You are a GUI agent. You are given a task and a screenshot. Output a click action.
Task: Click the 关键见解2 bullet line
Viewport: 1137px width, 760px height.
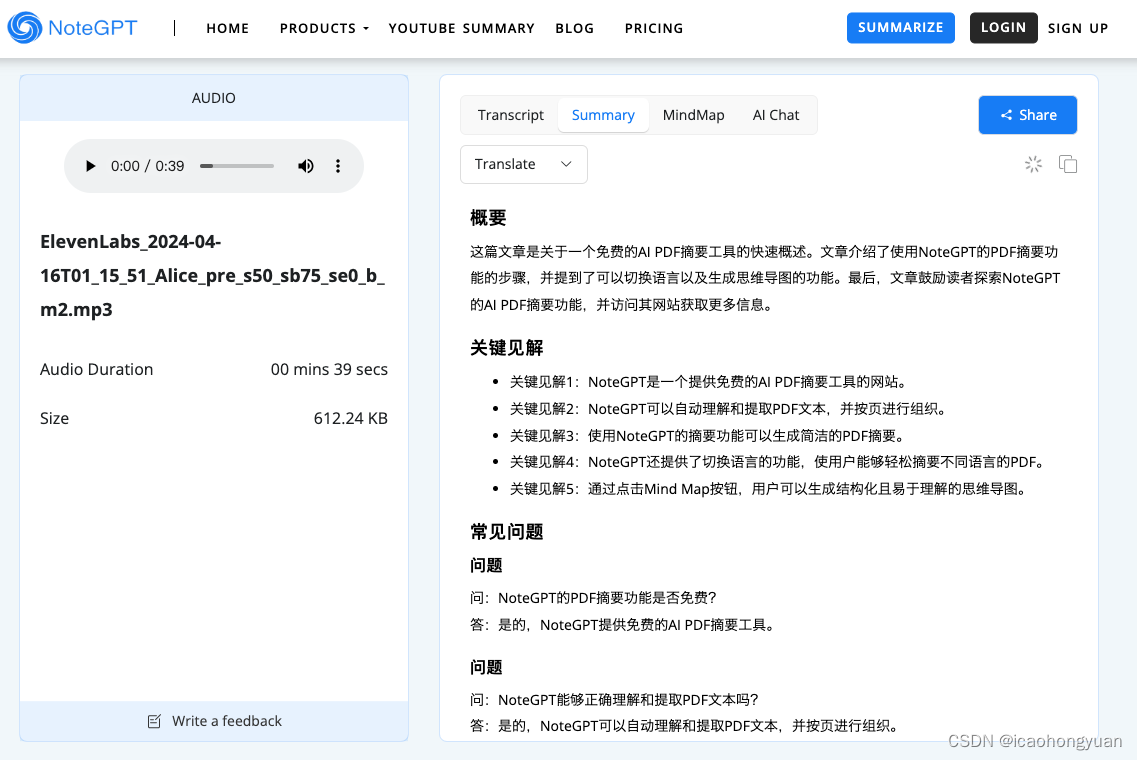tap(728, 409)
